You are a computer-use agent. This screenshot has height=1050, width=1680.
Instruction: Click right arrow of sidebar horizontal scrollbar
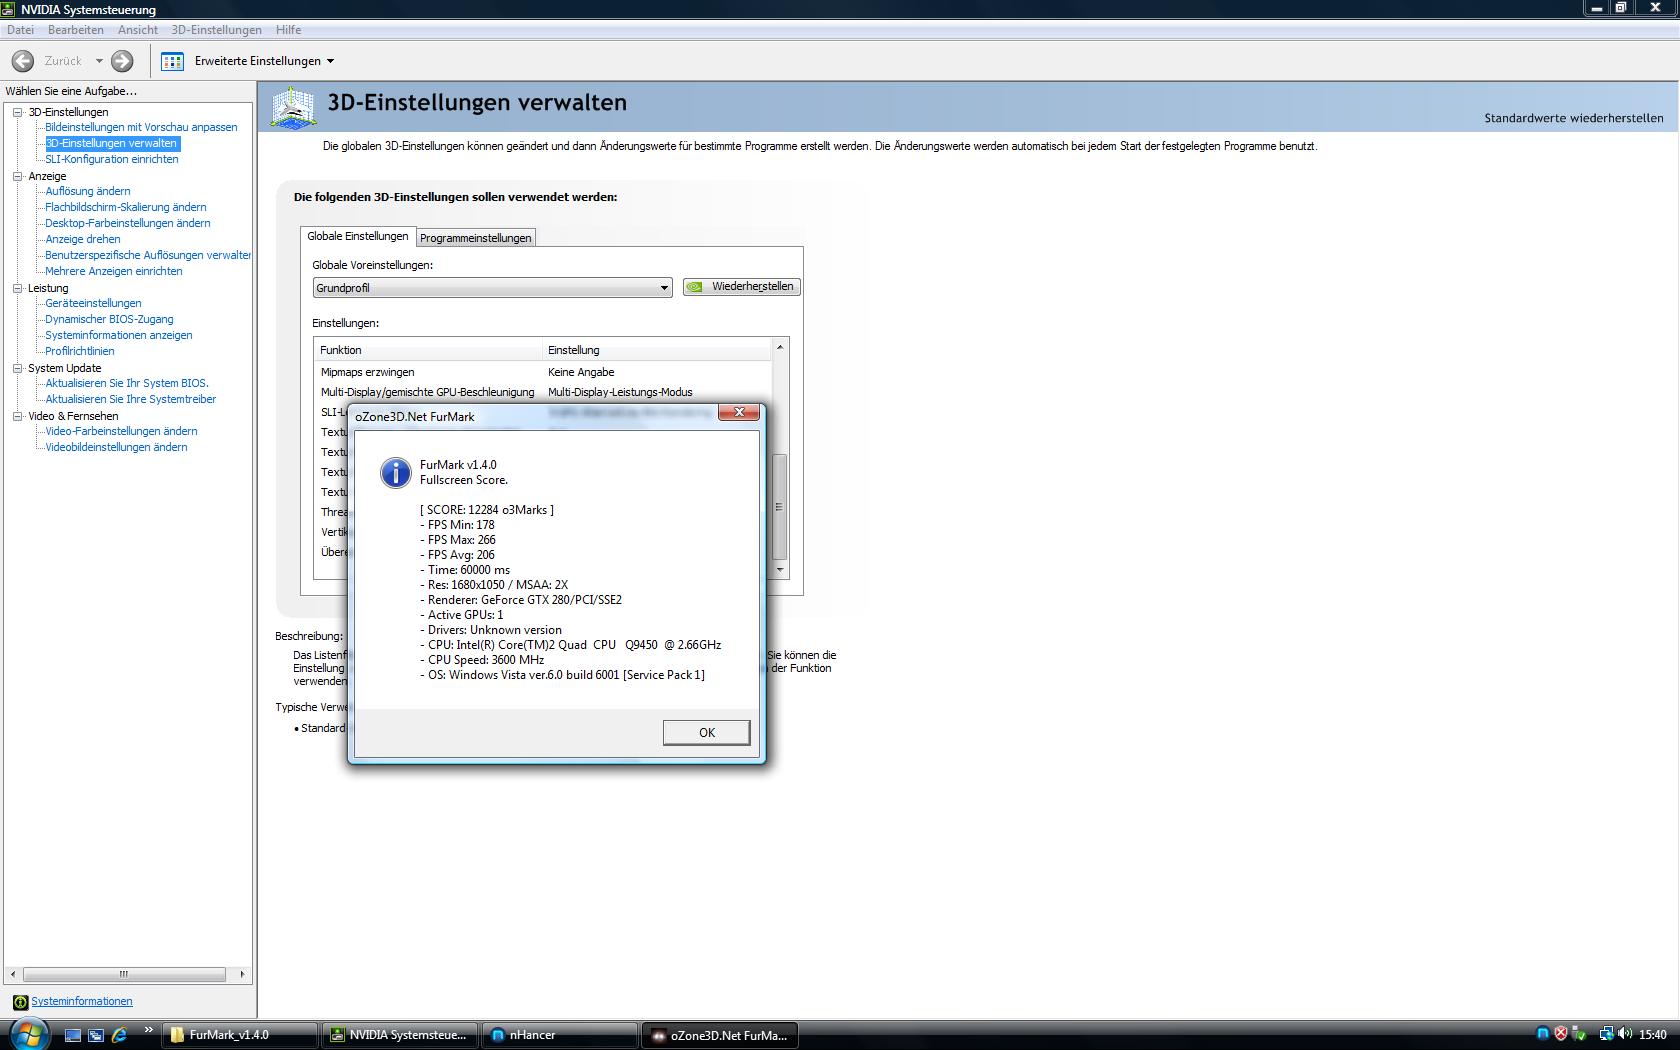tap(242, 974)
